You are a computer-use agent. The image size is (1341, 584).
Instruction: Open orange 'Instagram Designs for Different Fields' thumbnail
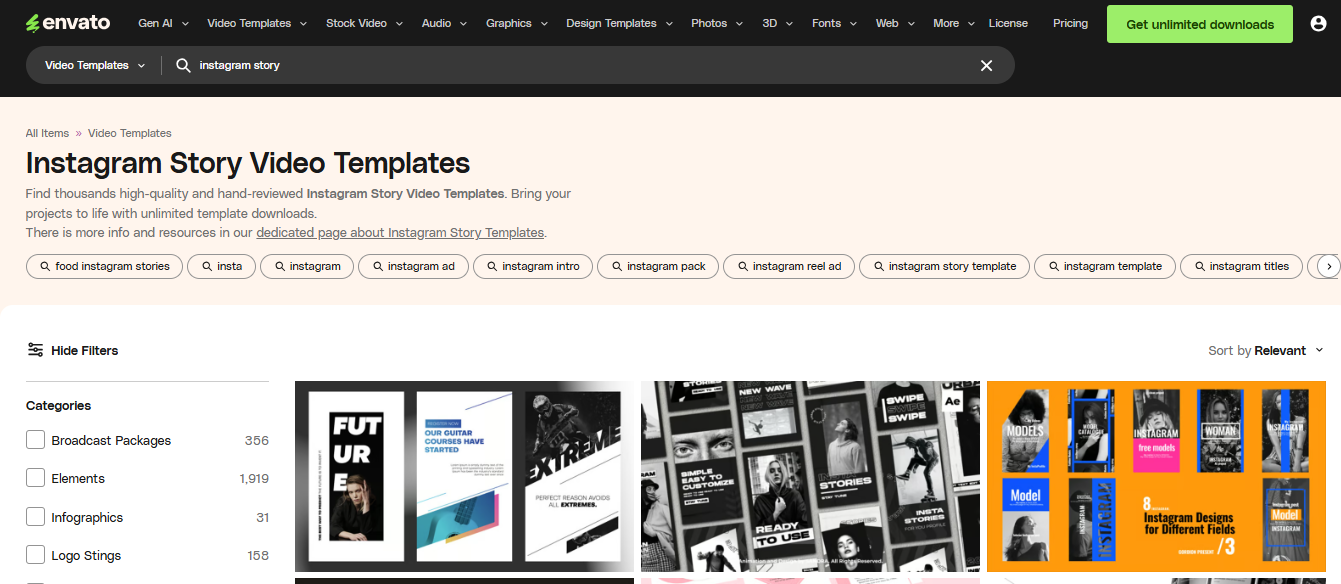pyautogui.click(x=1156, y=476)
